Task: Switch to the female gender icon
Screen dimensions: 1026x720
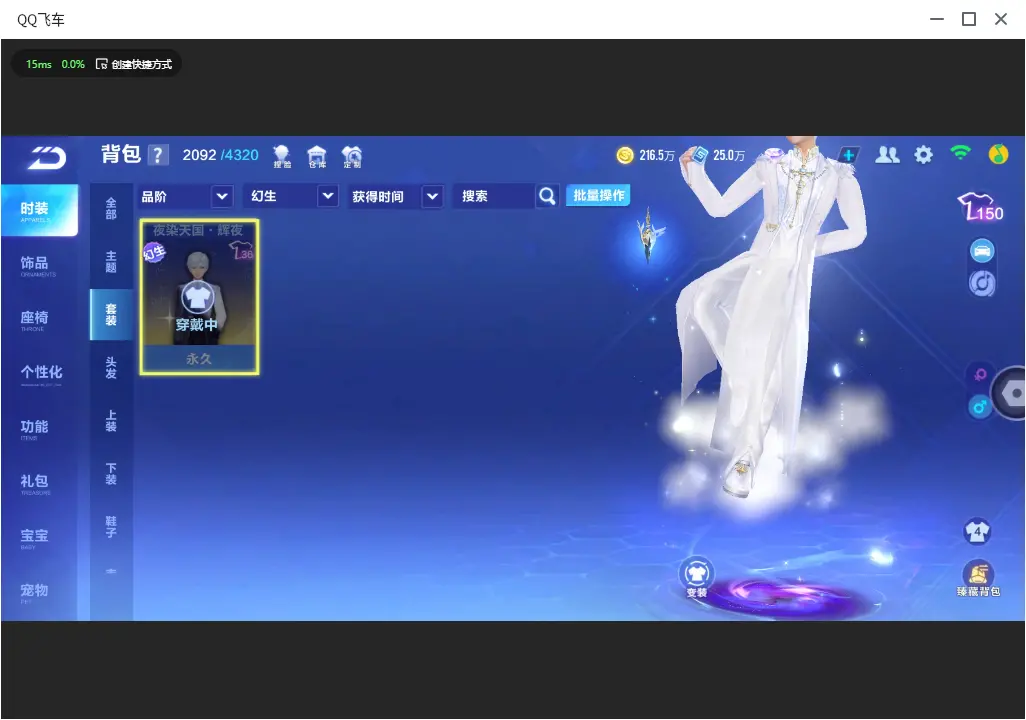Action: coord(980,374)
